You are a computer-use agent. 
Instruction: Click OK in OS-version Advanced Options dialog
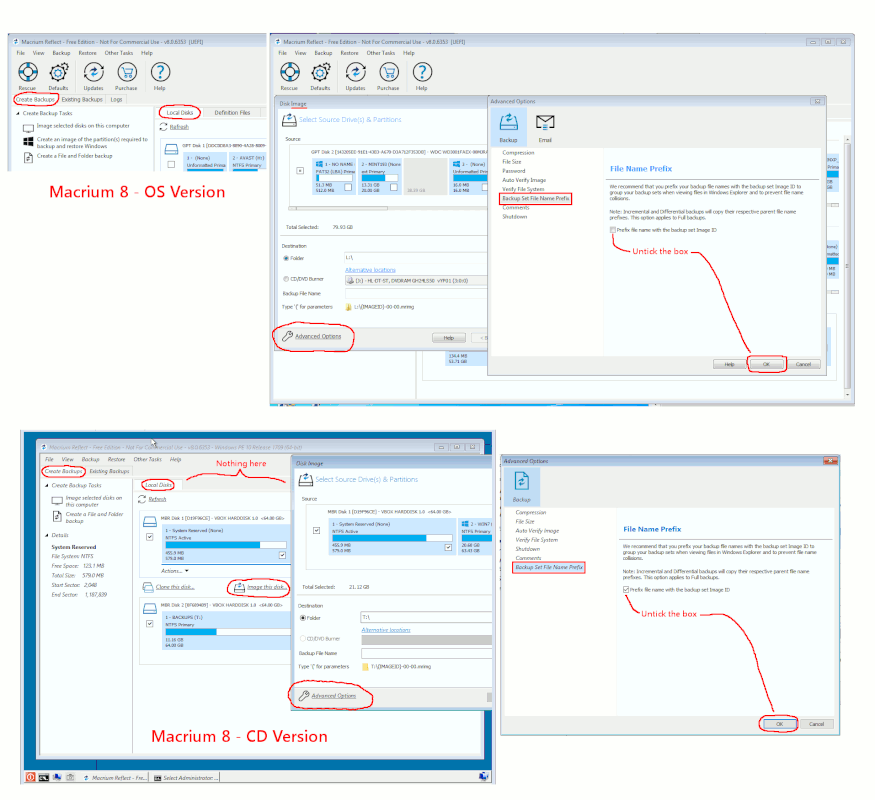(x=766, y=364)
